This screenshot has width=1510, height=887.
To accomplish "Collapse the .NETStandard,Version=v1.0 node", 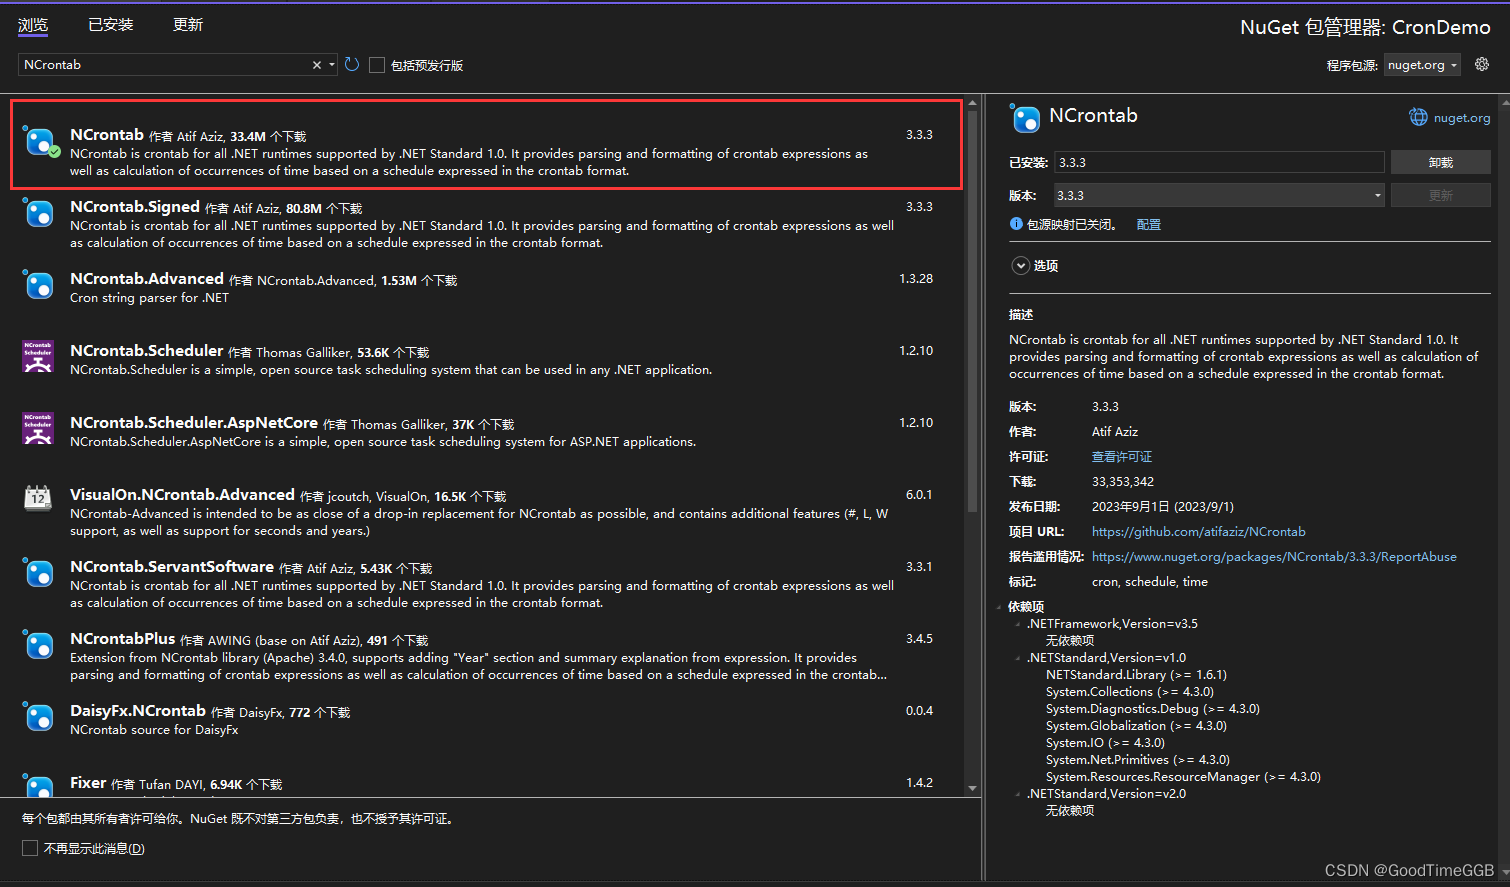I will coord(1018,658).
